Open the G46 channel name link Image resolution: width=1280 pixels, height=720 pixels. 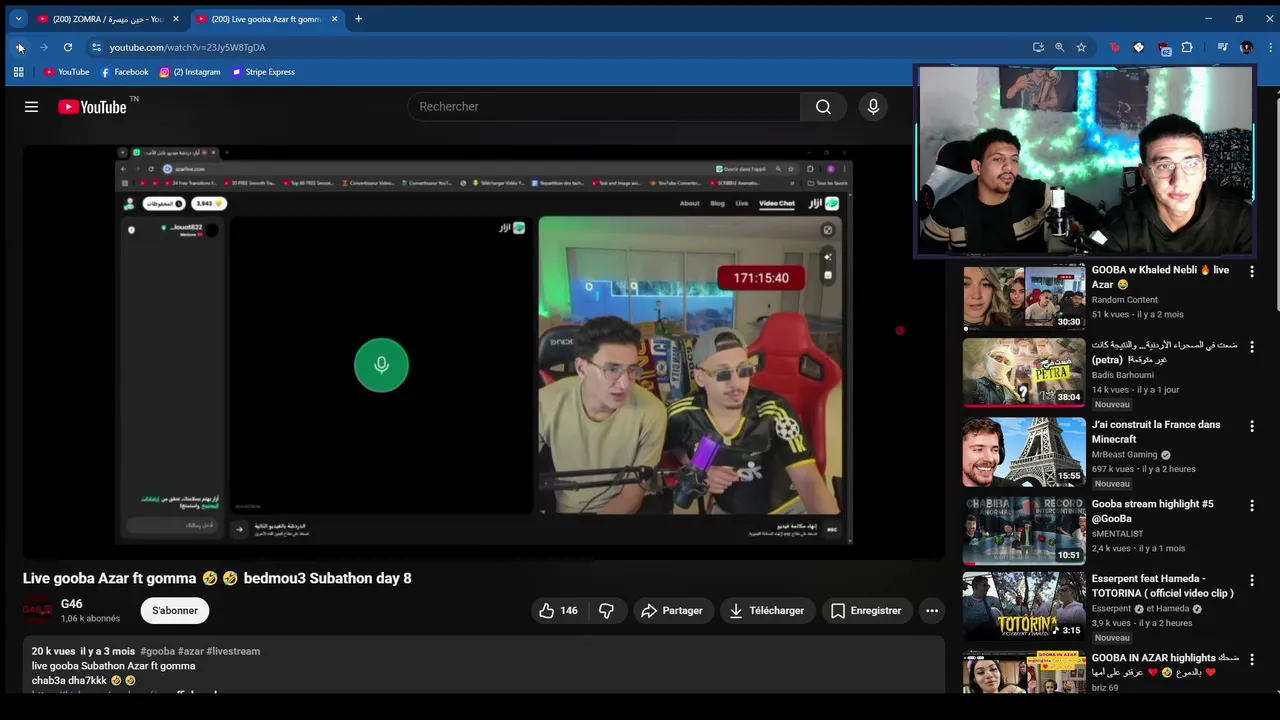(x=71, y=604)
